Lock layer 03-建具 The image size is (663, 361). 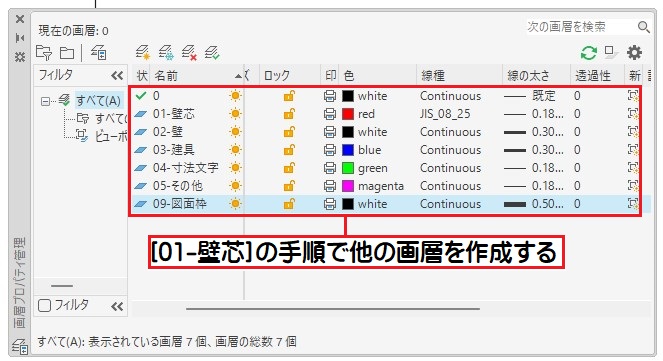[289, 150]
